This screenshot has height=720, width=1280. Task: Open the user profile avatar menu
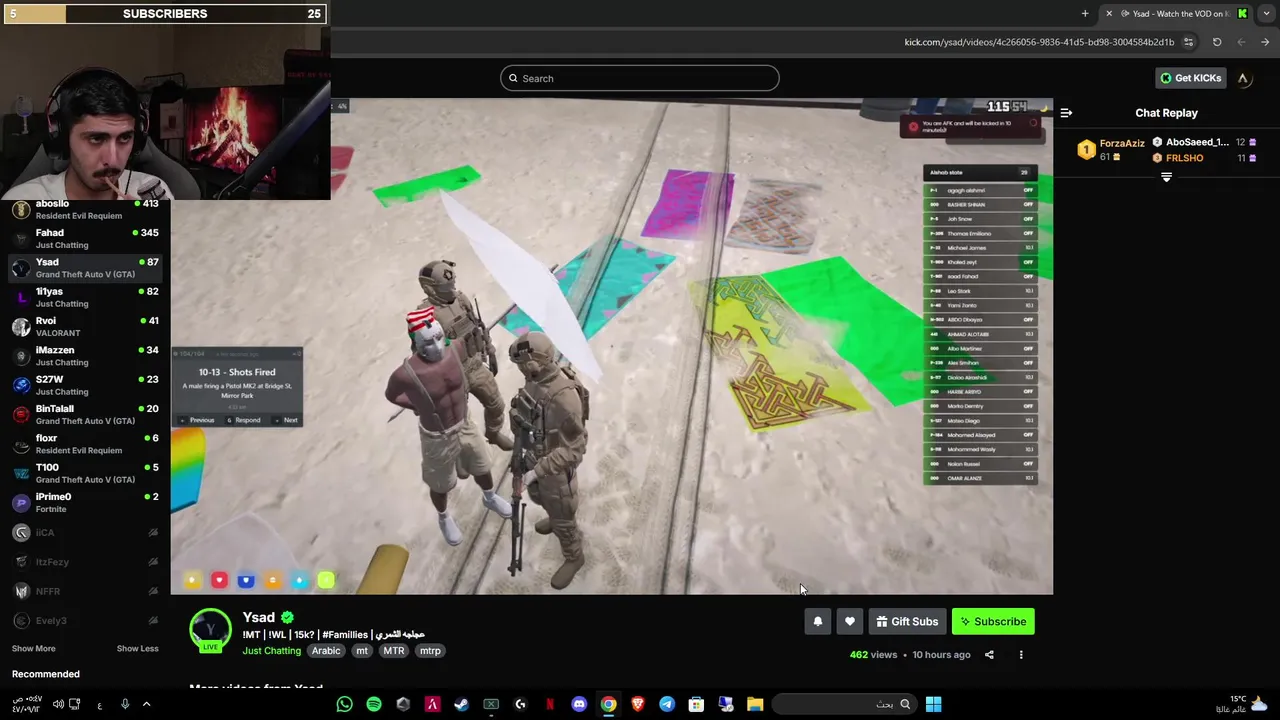(1243, 78)
